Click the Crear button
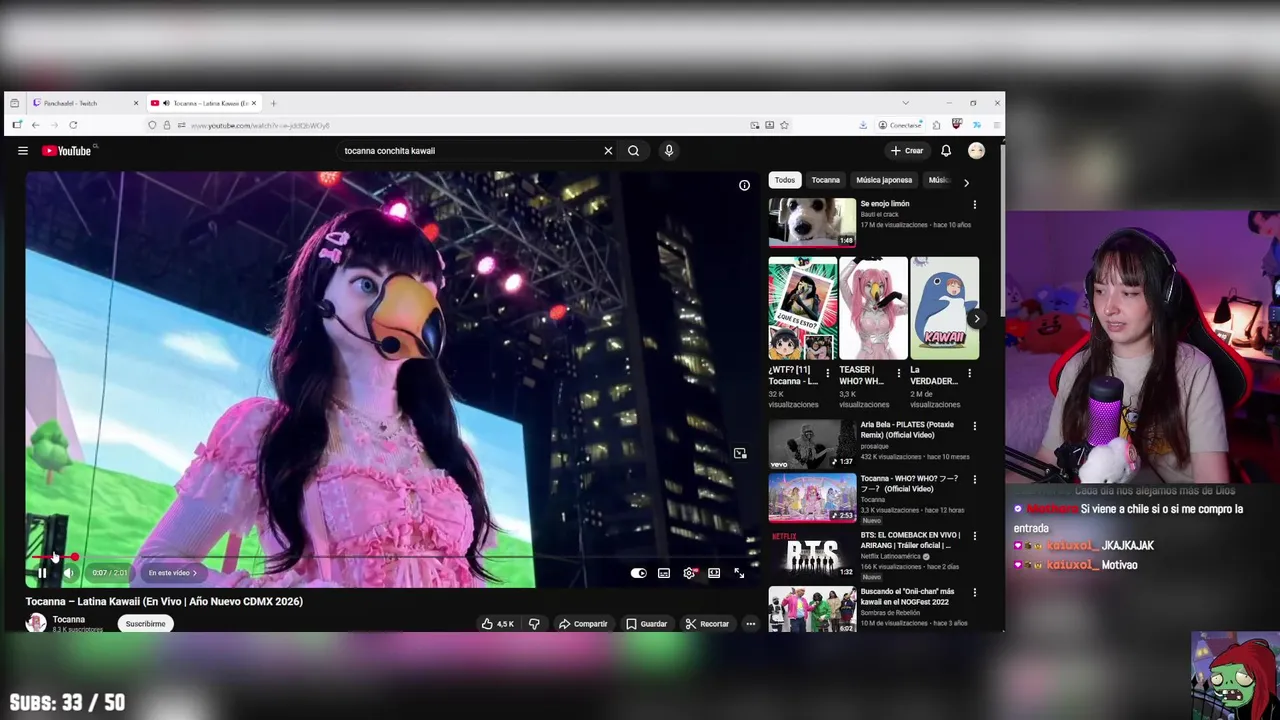Viewport: 1280px width, 720px height. 907,151
